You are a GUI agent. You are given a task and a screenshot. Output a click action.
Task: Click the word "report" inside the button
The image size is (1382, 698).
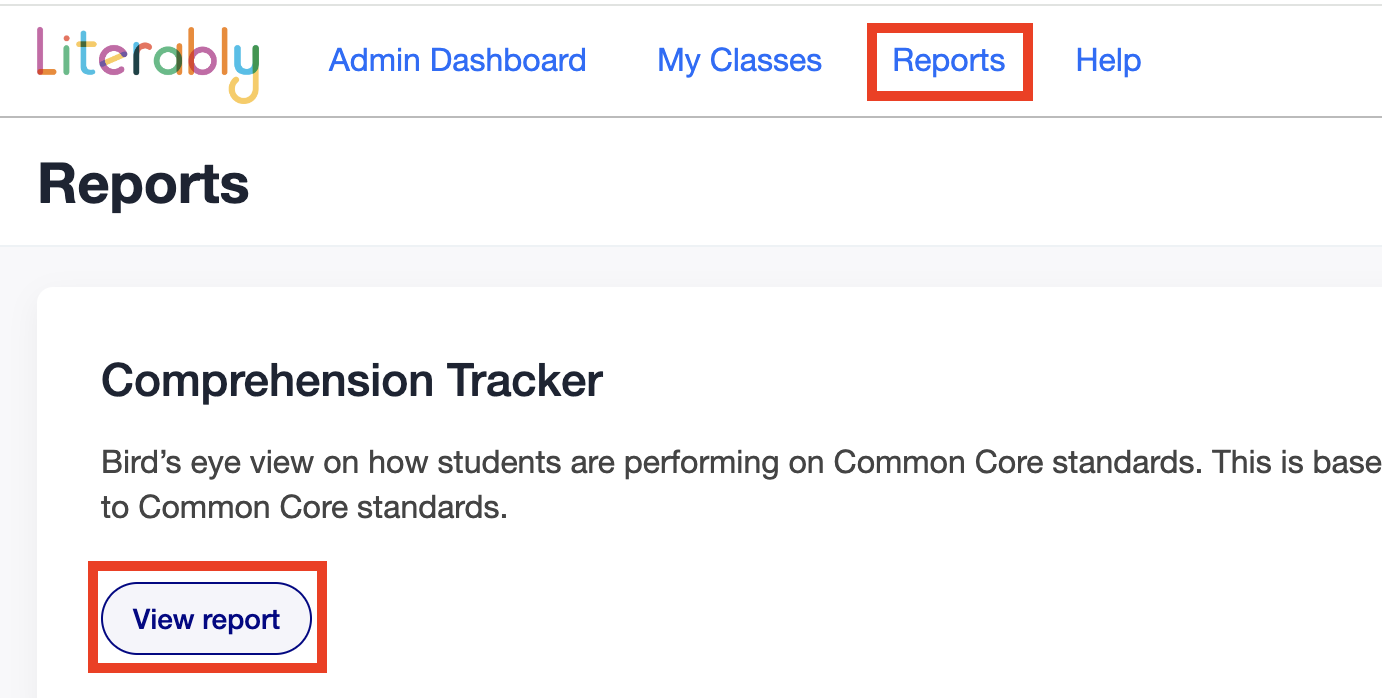(241, 620)
